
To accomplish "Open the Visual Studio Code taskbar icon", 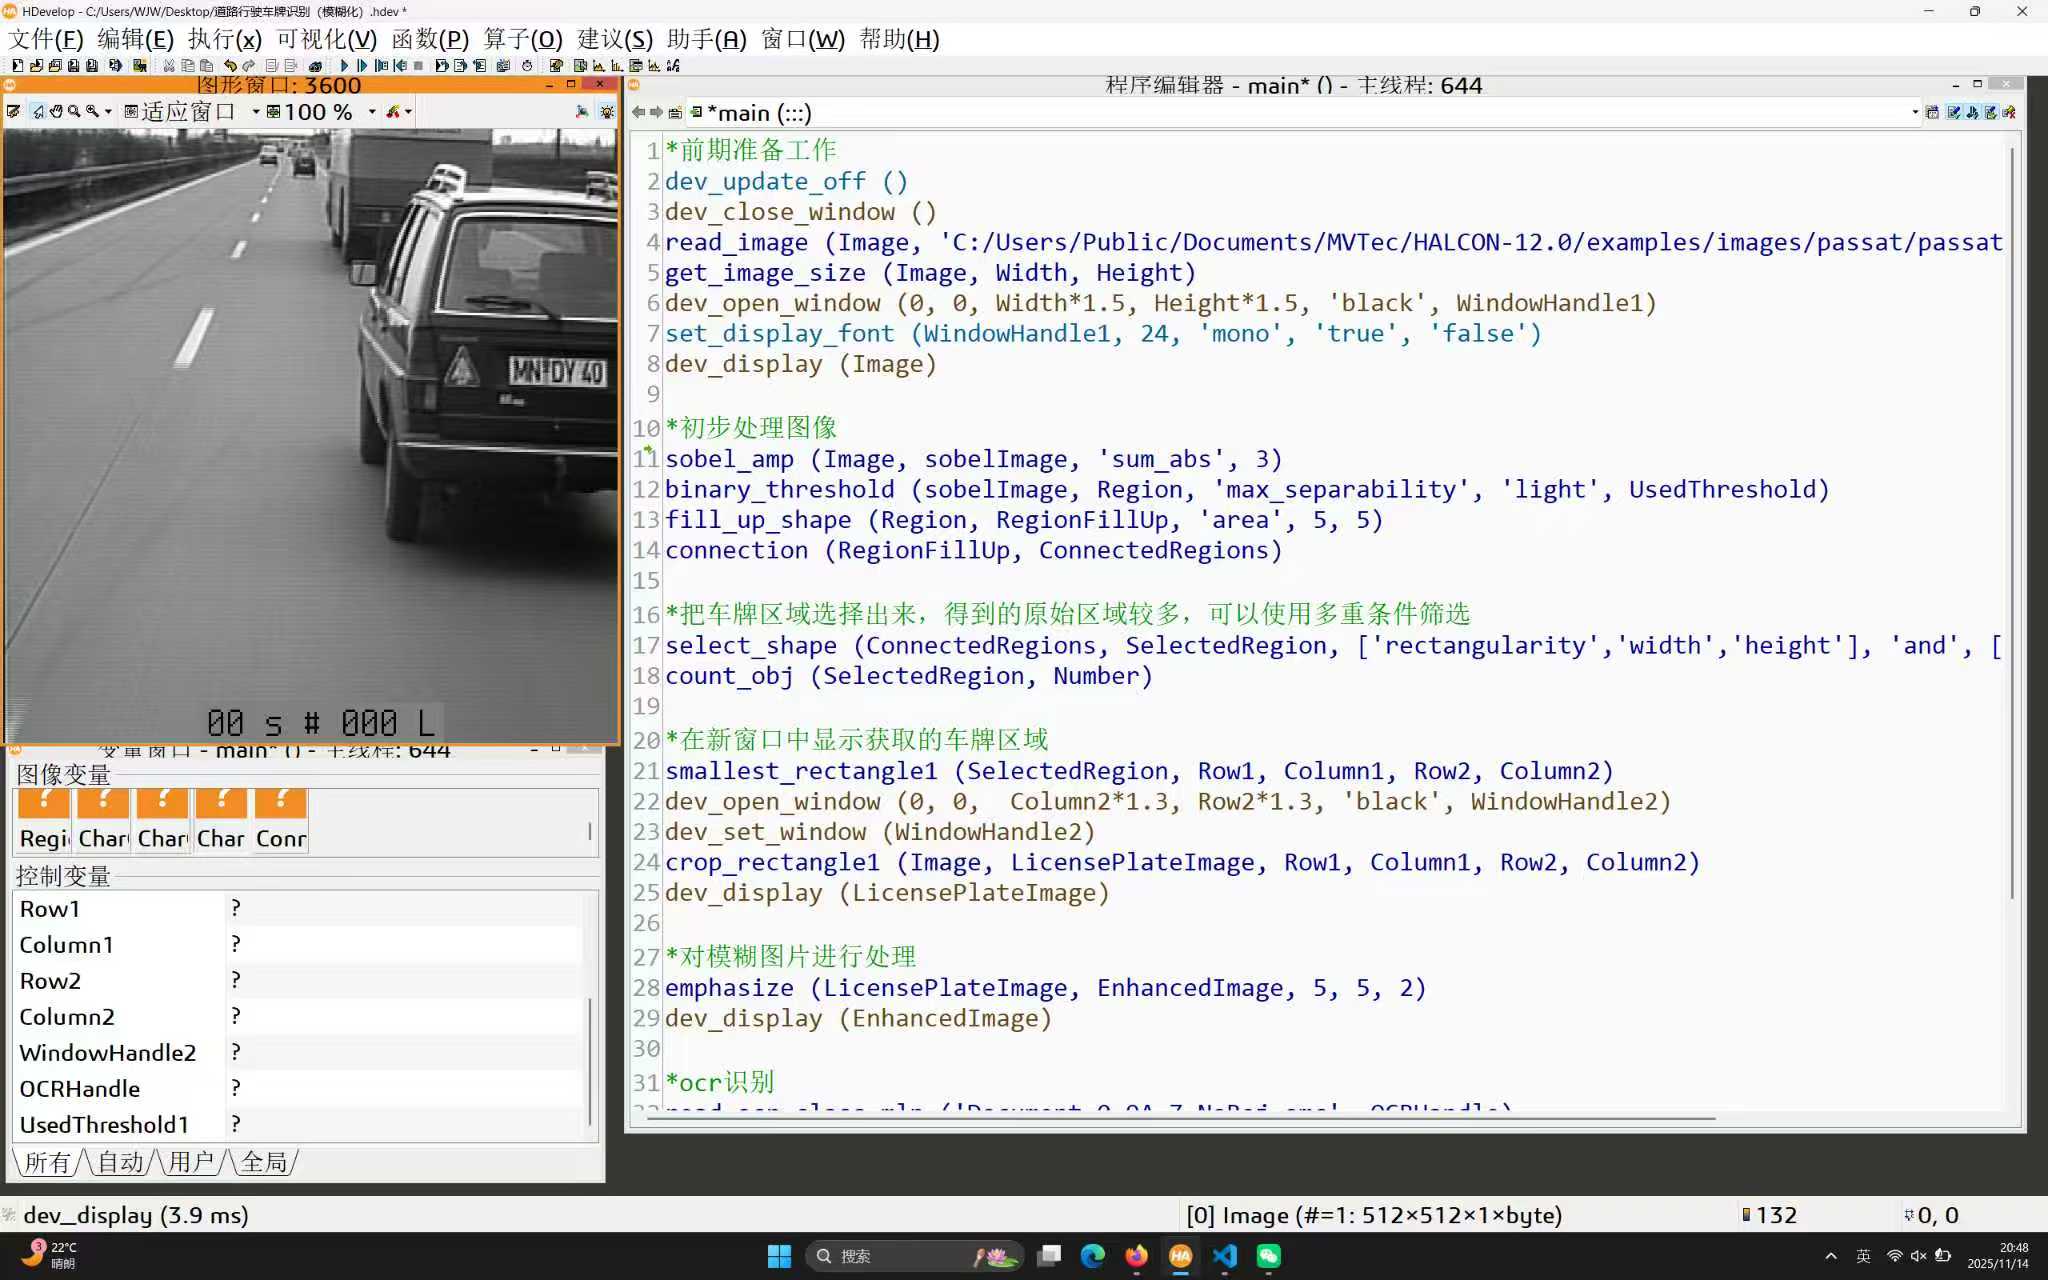I will [x=1225, y=1256].
